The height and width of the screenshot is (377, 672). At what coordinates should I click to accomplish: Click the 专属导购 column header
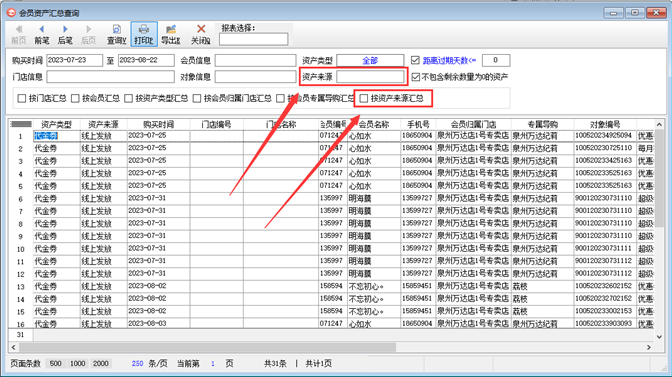(x=542, y=125)
